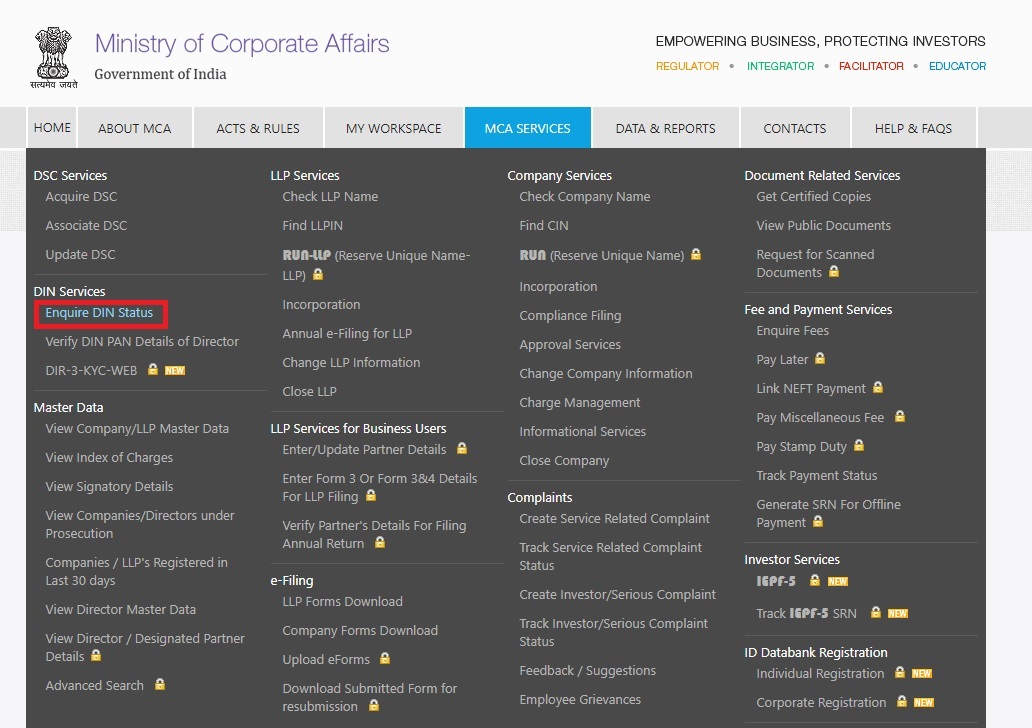Click lock icon beside Advanced Search
This screenshot has width=1032, height=728.
pyautogui.click(x=160, y=685)
